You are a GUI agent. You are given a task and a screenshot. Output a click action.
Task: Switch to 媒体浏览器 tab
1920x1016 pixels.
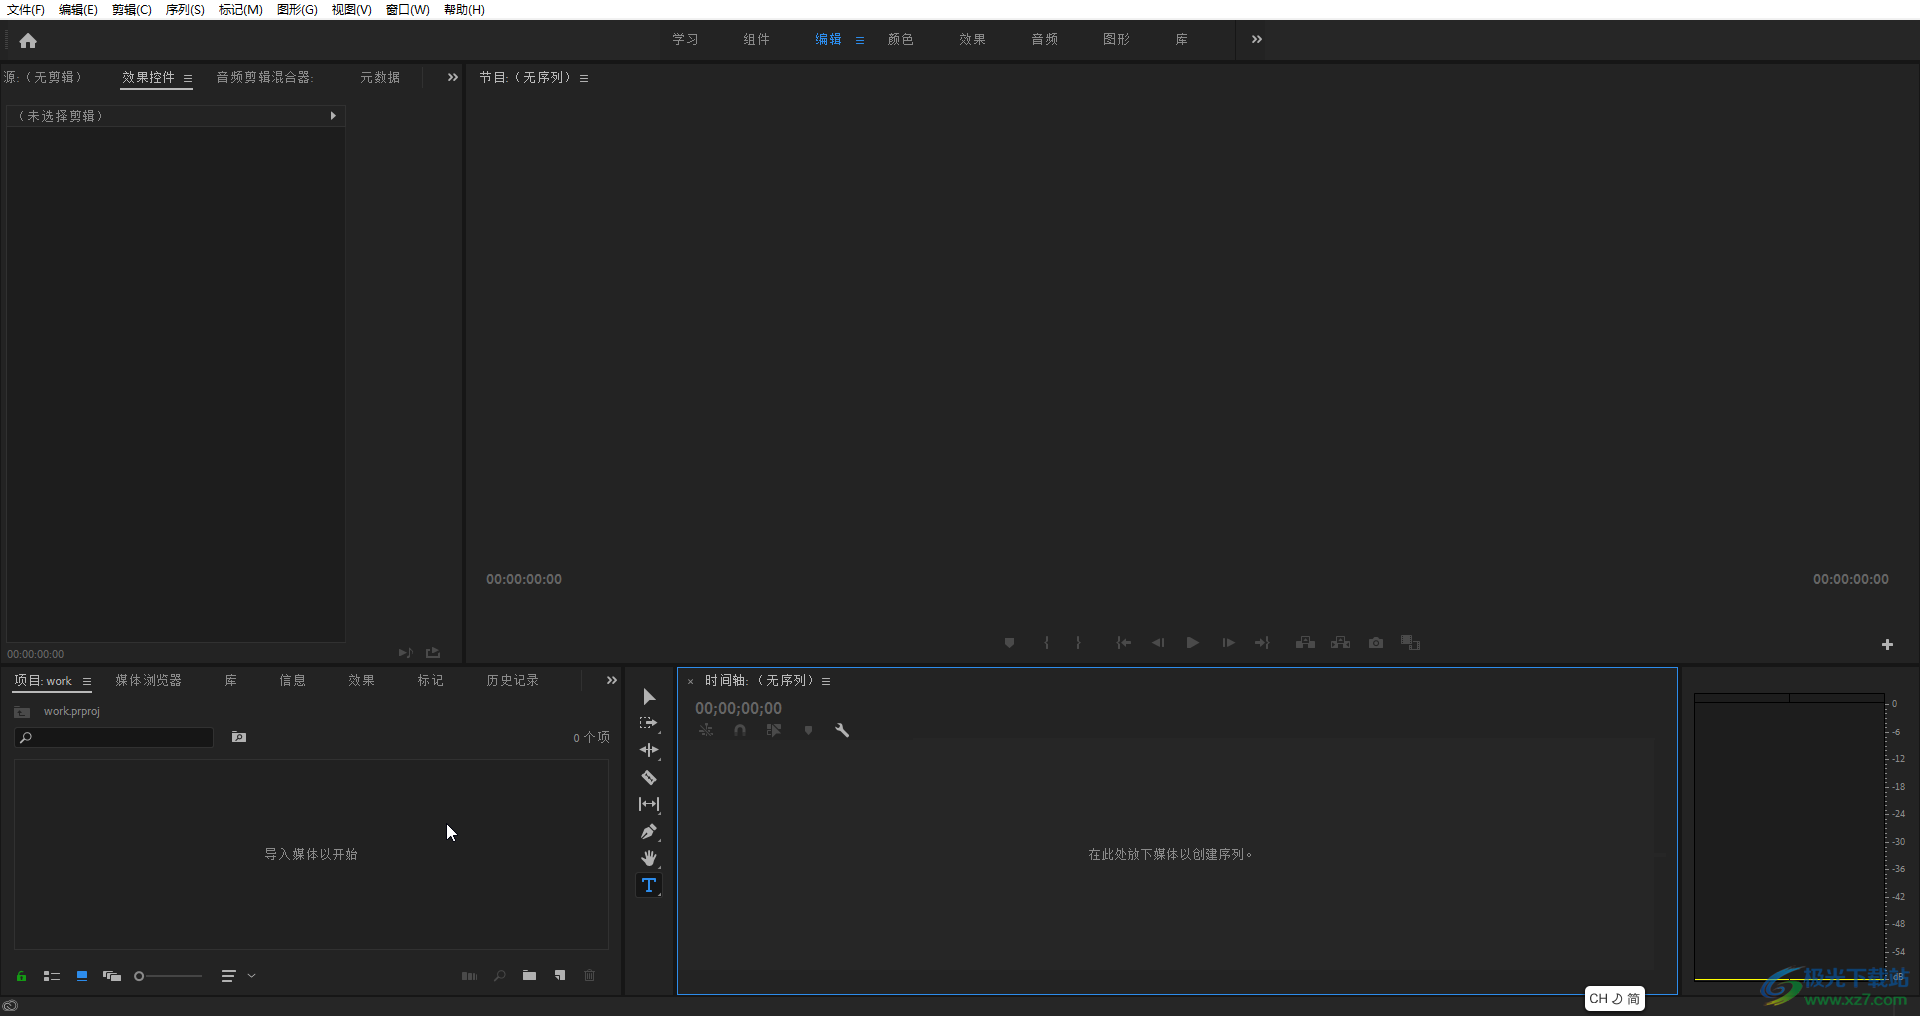tap(148, 680)
